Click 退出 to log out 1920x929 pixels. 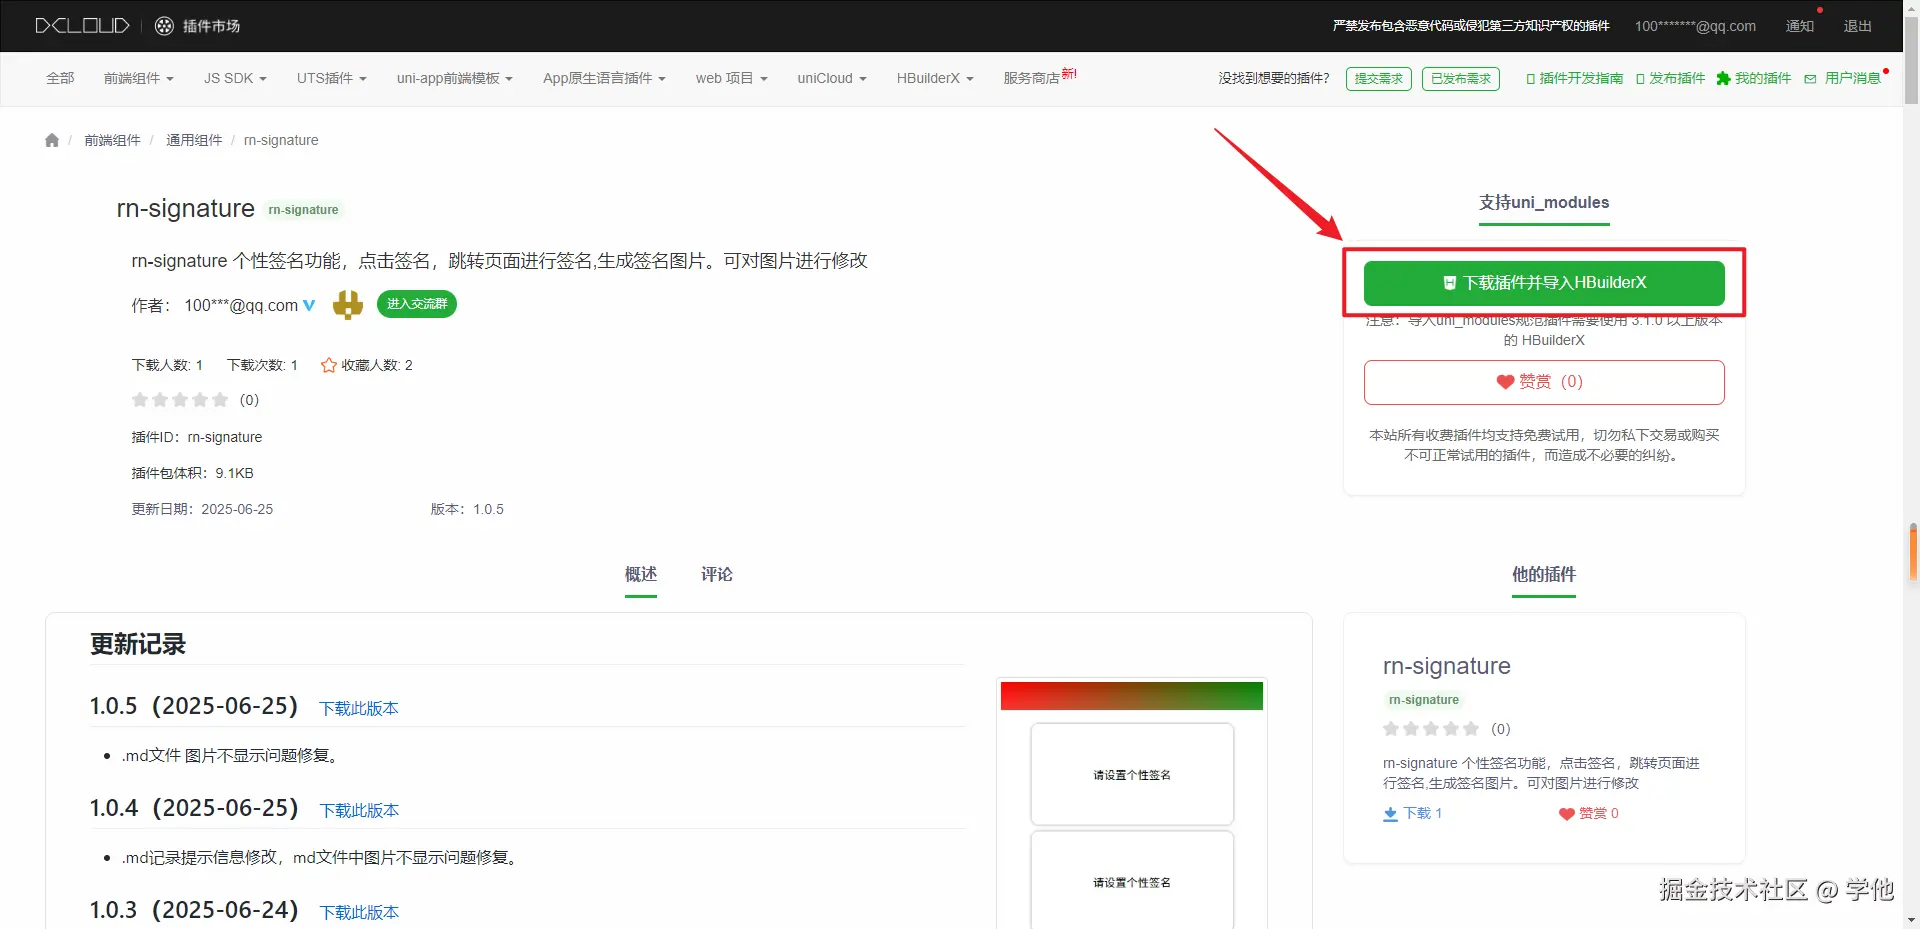(1858, 26)
